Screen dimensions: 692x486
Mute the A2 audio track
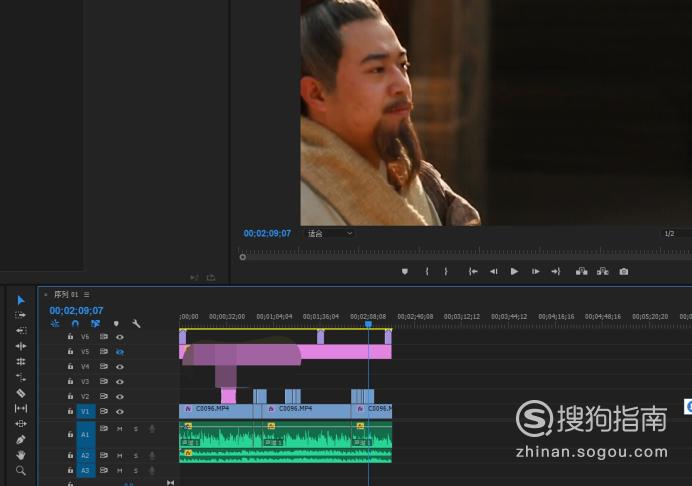point(120,456)
